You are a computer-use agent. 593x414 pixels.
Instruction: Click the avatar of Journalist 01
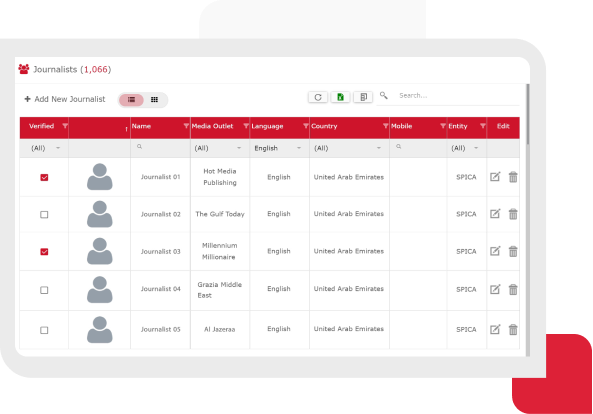[100, 177]
